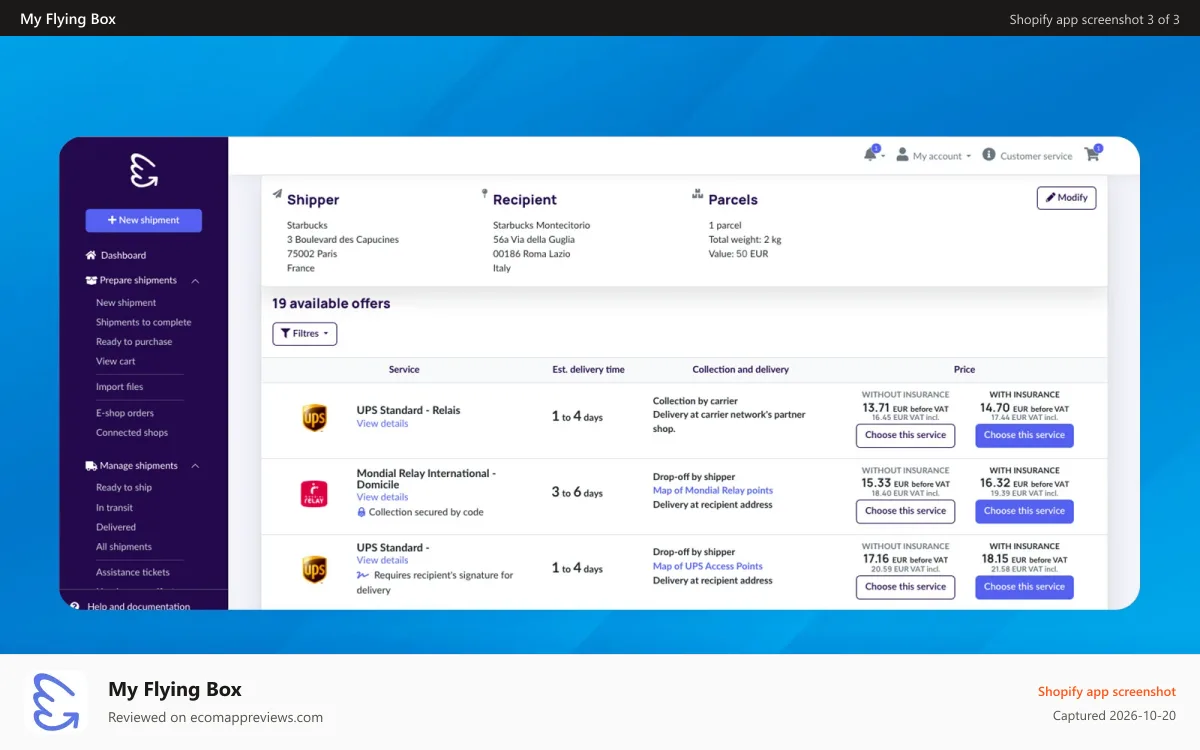
Task: Open Ready to ship
Action: pos(124,487)
